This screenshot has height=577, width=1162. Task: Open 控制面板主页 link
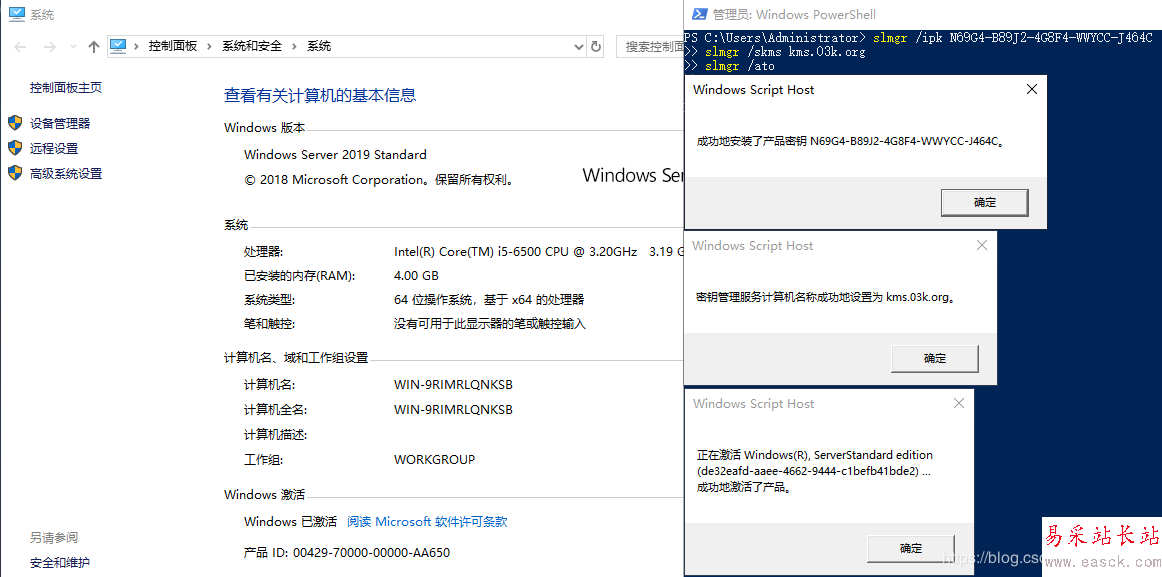[x=66, y=88]
